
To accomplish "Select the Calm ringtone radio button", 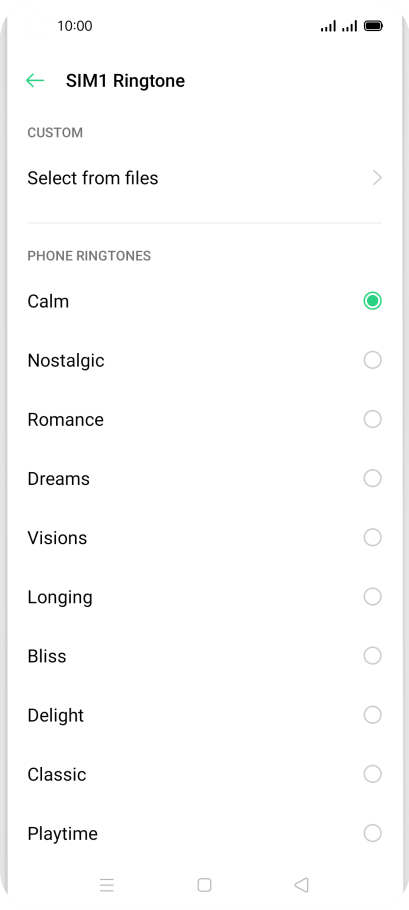I will (372, 301).
